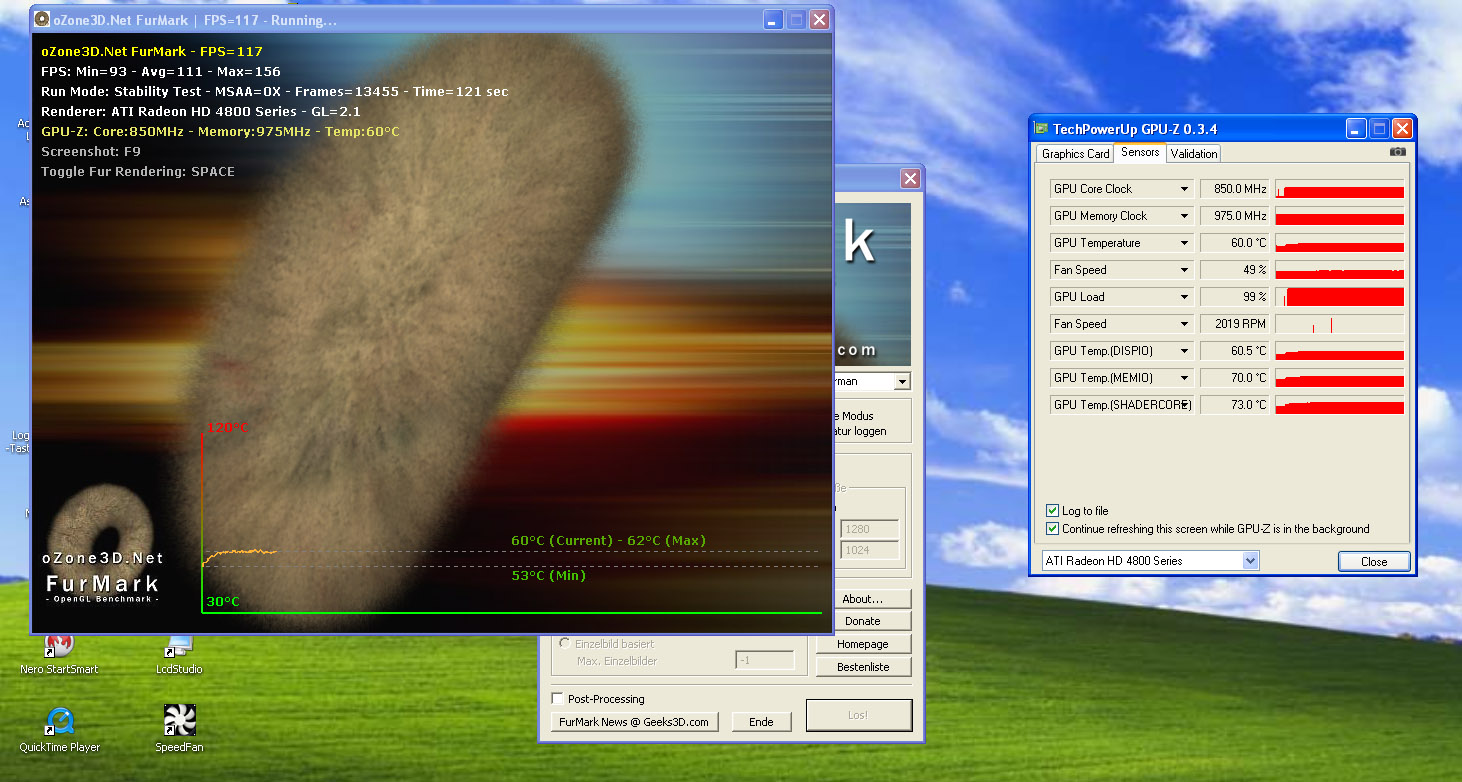
Task: Click the resolution height field showing 1024
Action: pos(869,550)
